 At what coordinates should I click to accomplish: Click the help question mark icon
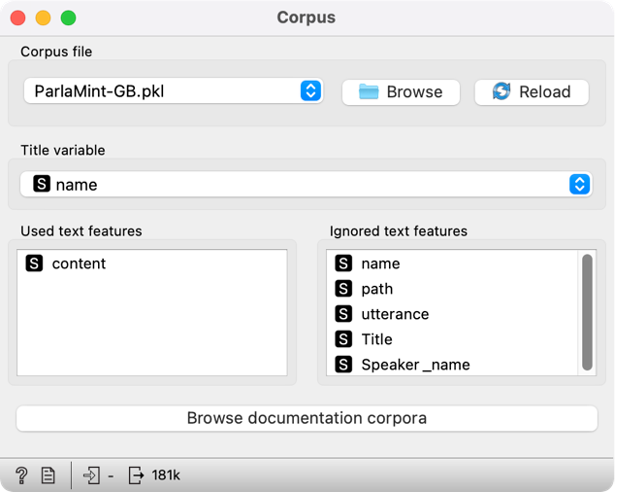click(21, 475)
